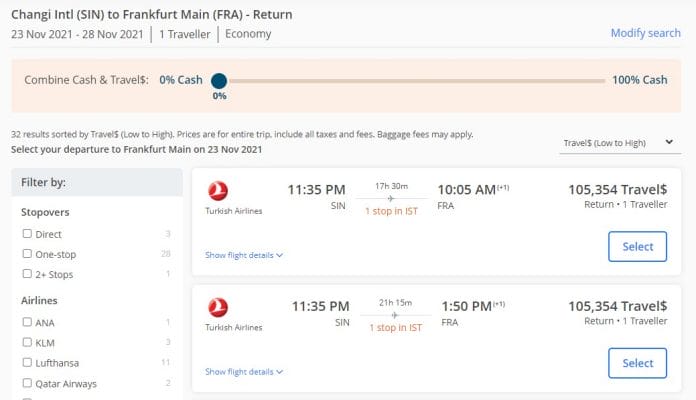Toggle the Lufthansa airline filter
This screenshot has width=696, height=400.
[x=27, y=363]
